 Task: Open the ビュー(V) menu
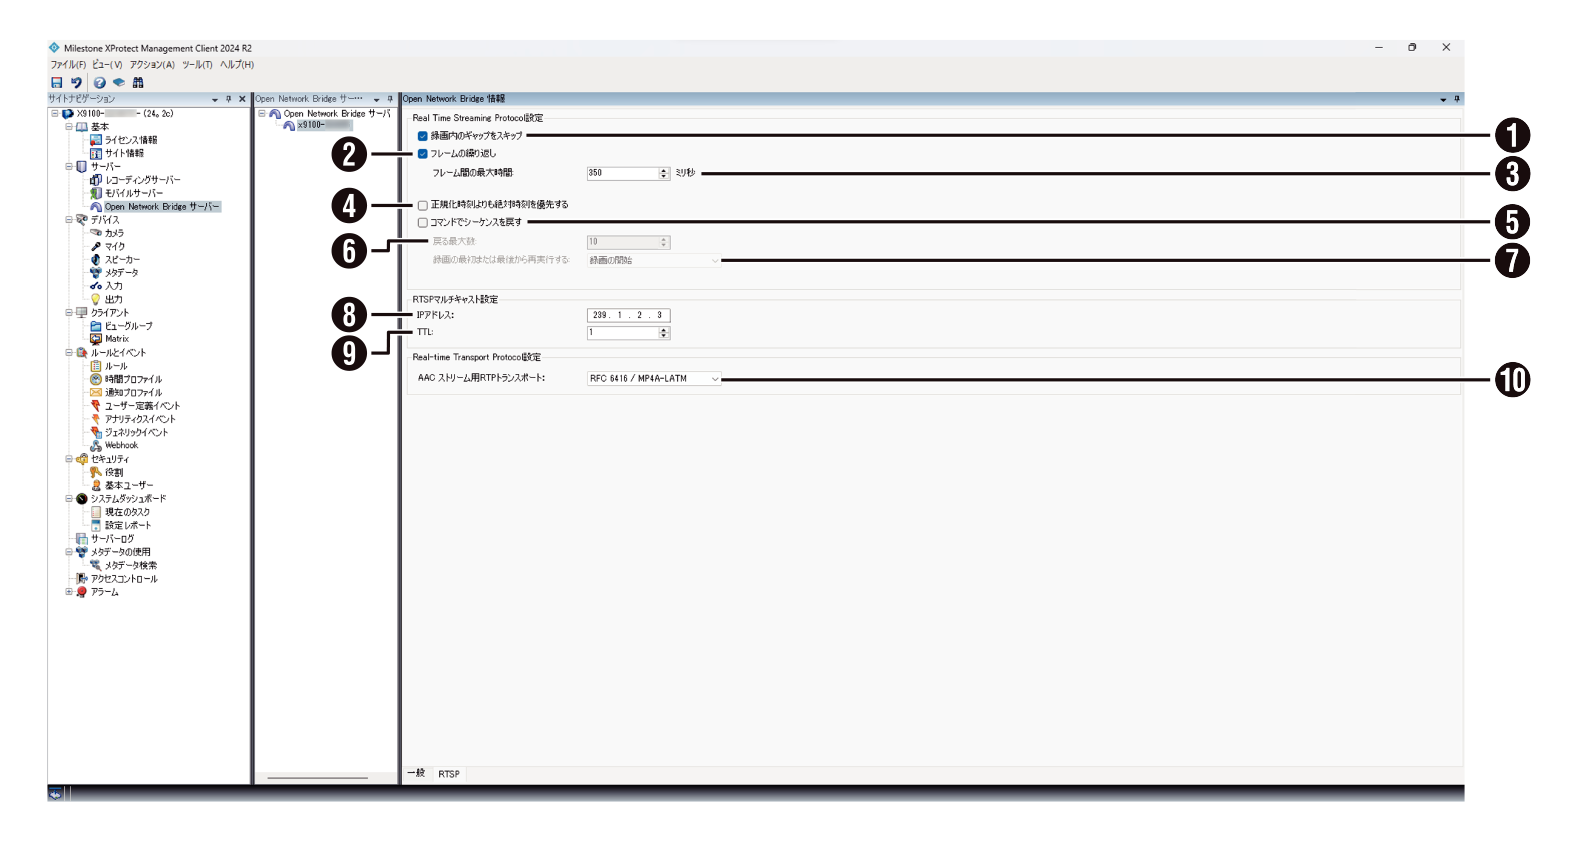click(107, 65)
